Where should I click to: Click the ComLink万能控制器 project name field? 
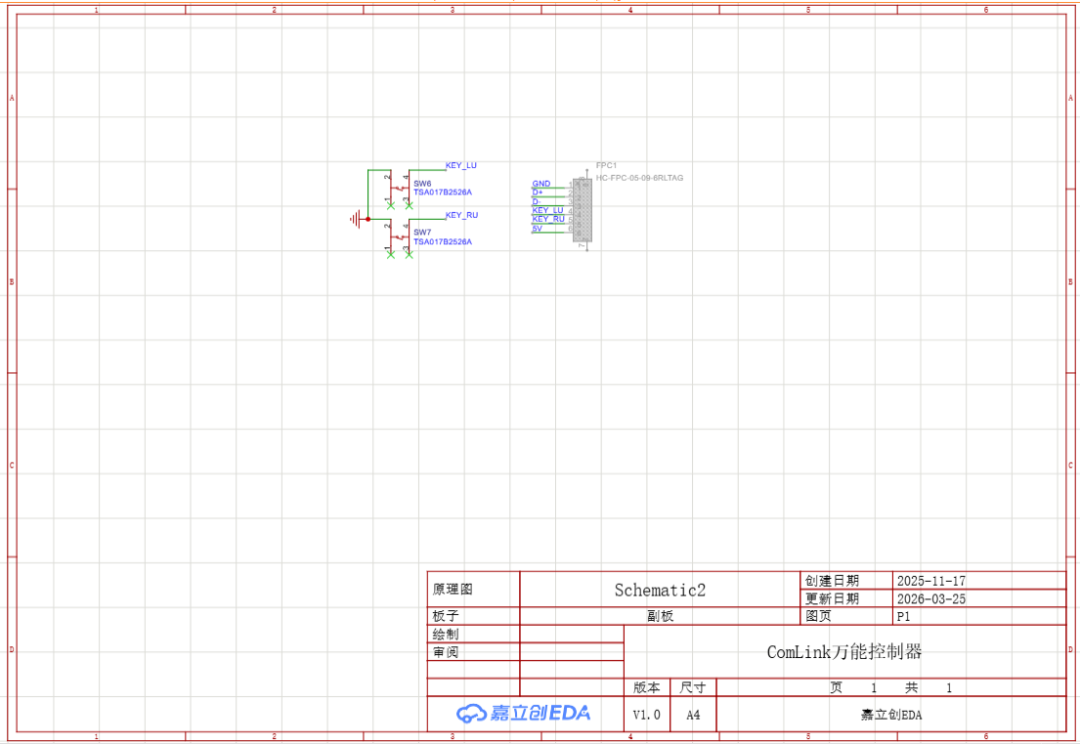point(844,652)
